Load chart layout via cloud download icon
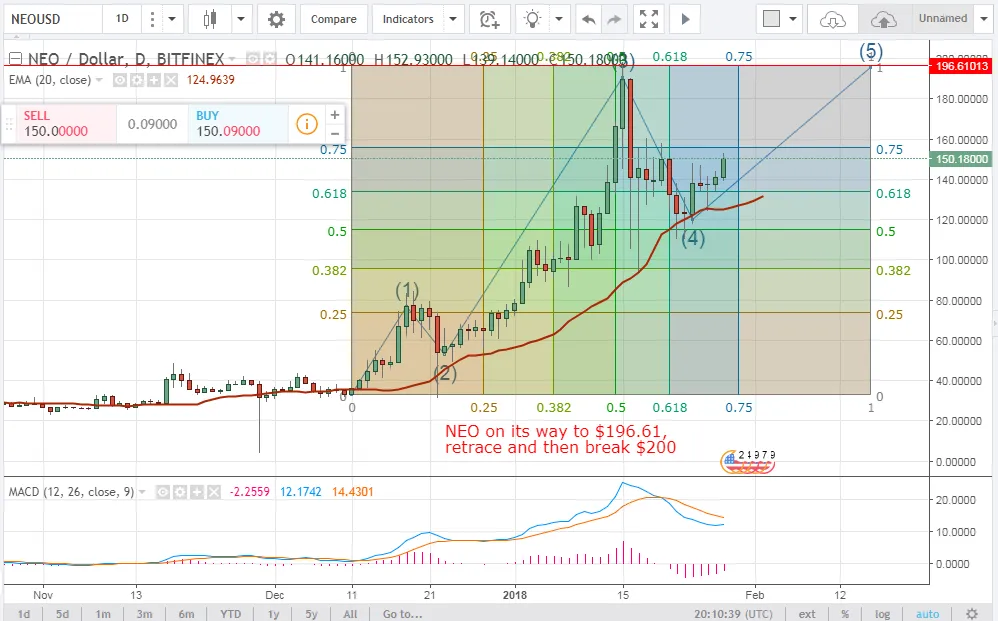This screenshot has width=998, height=621. click(832, 19)
